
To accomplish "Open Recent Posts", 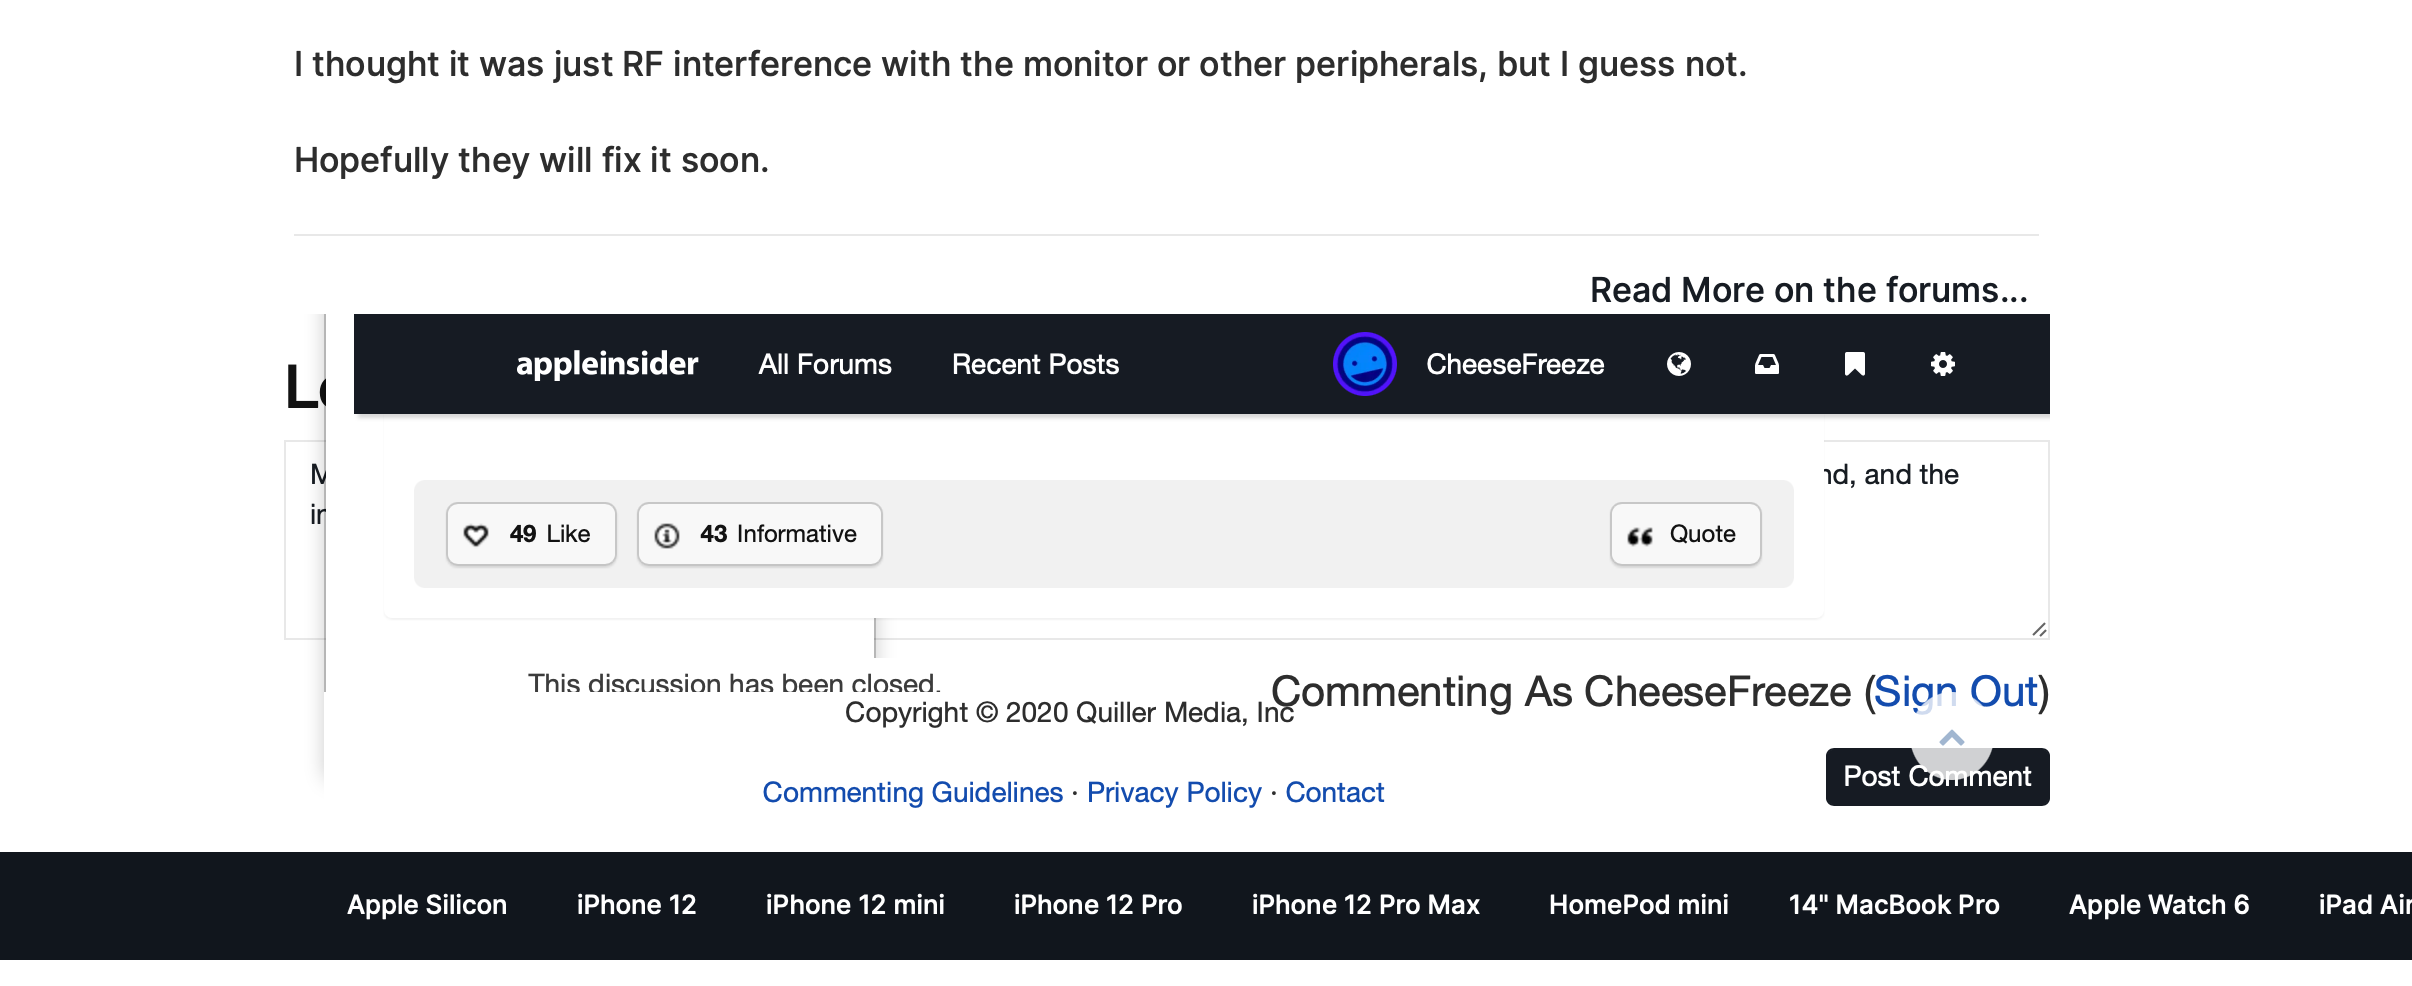I will (x=1035, y=364).
